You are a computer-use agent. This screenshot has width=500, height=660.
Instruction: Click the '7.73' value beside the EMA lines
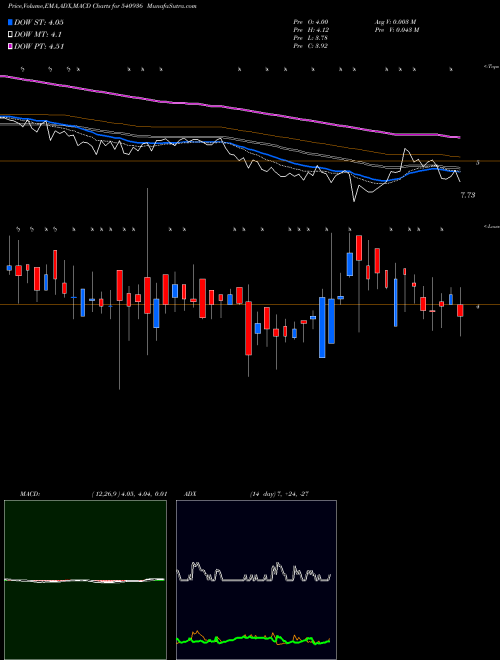point(468,195)
